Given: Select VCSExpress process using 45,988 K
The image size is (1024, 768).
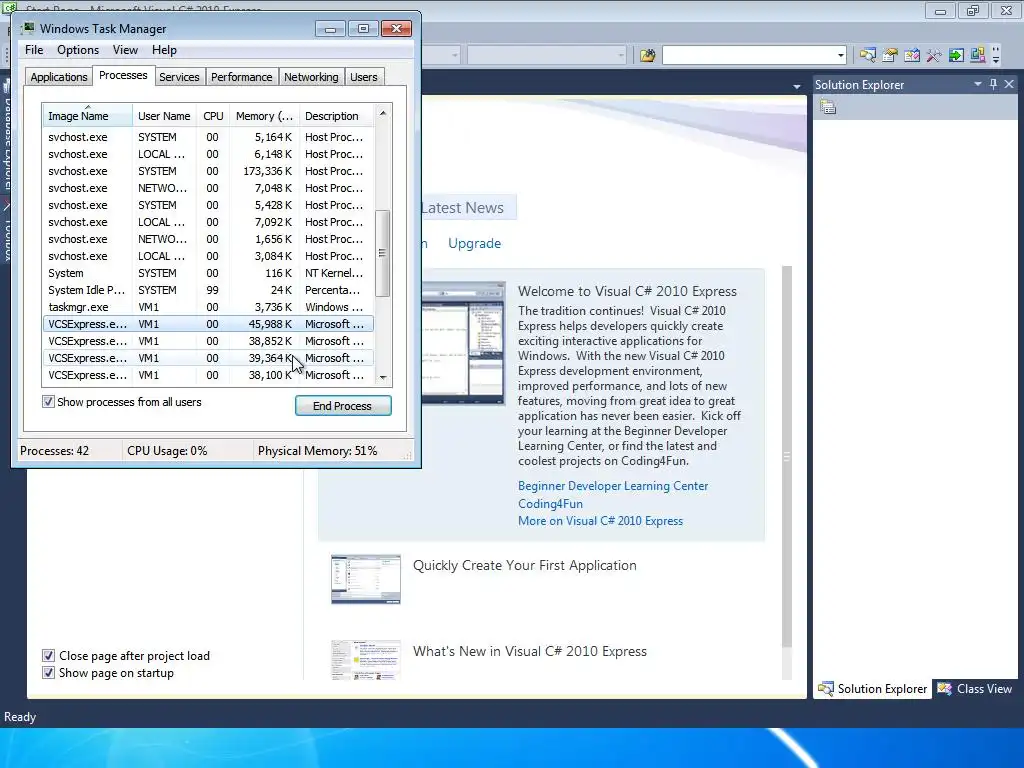Looking at the screenshot, I should point(208,324).
